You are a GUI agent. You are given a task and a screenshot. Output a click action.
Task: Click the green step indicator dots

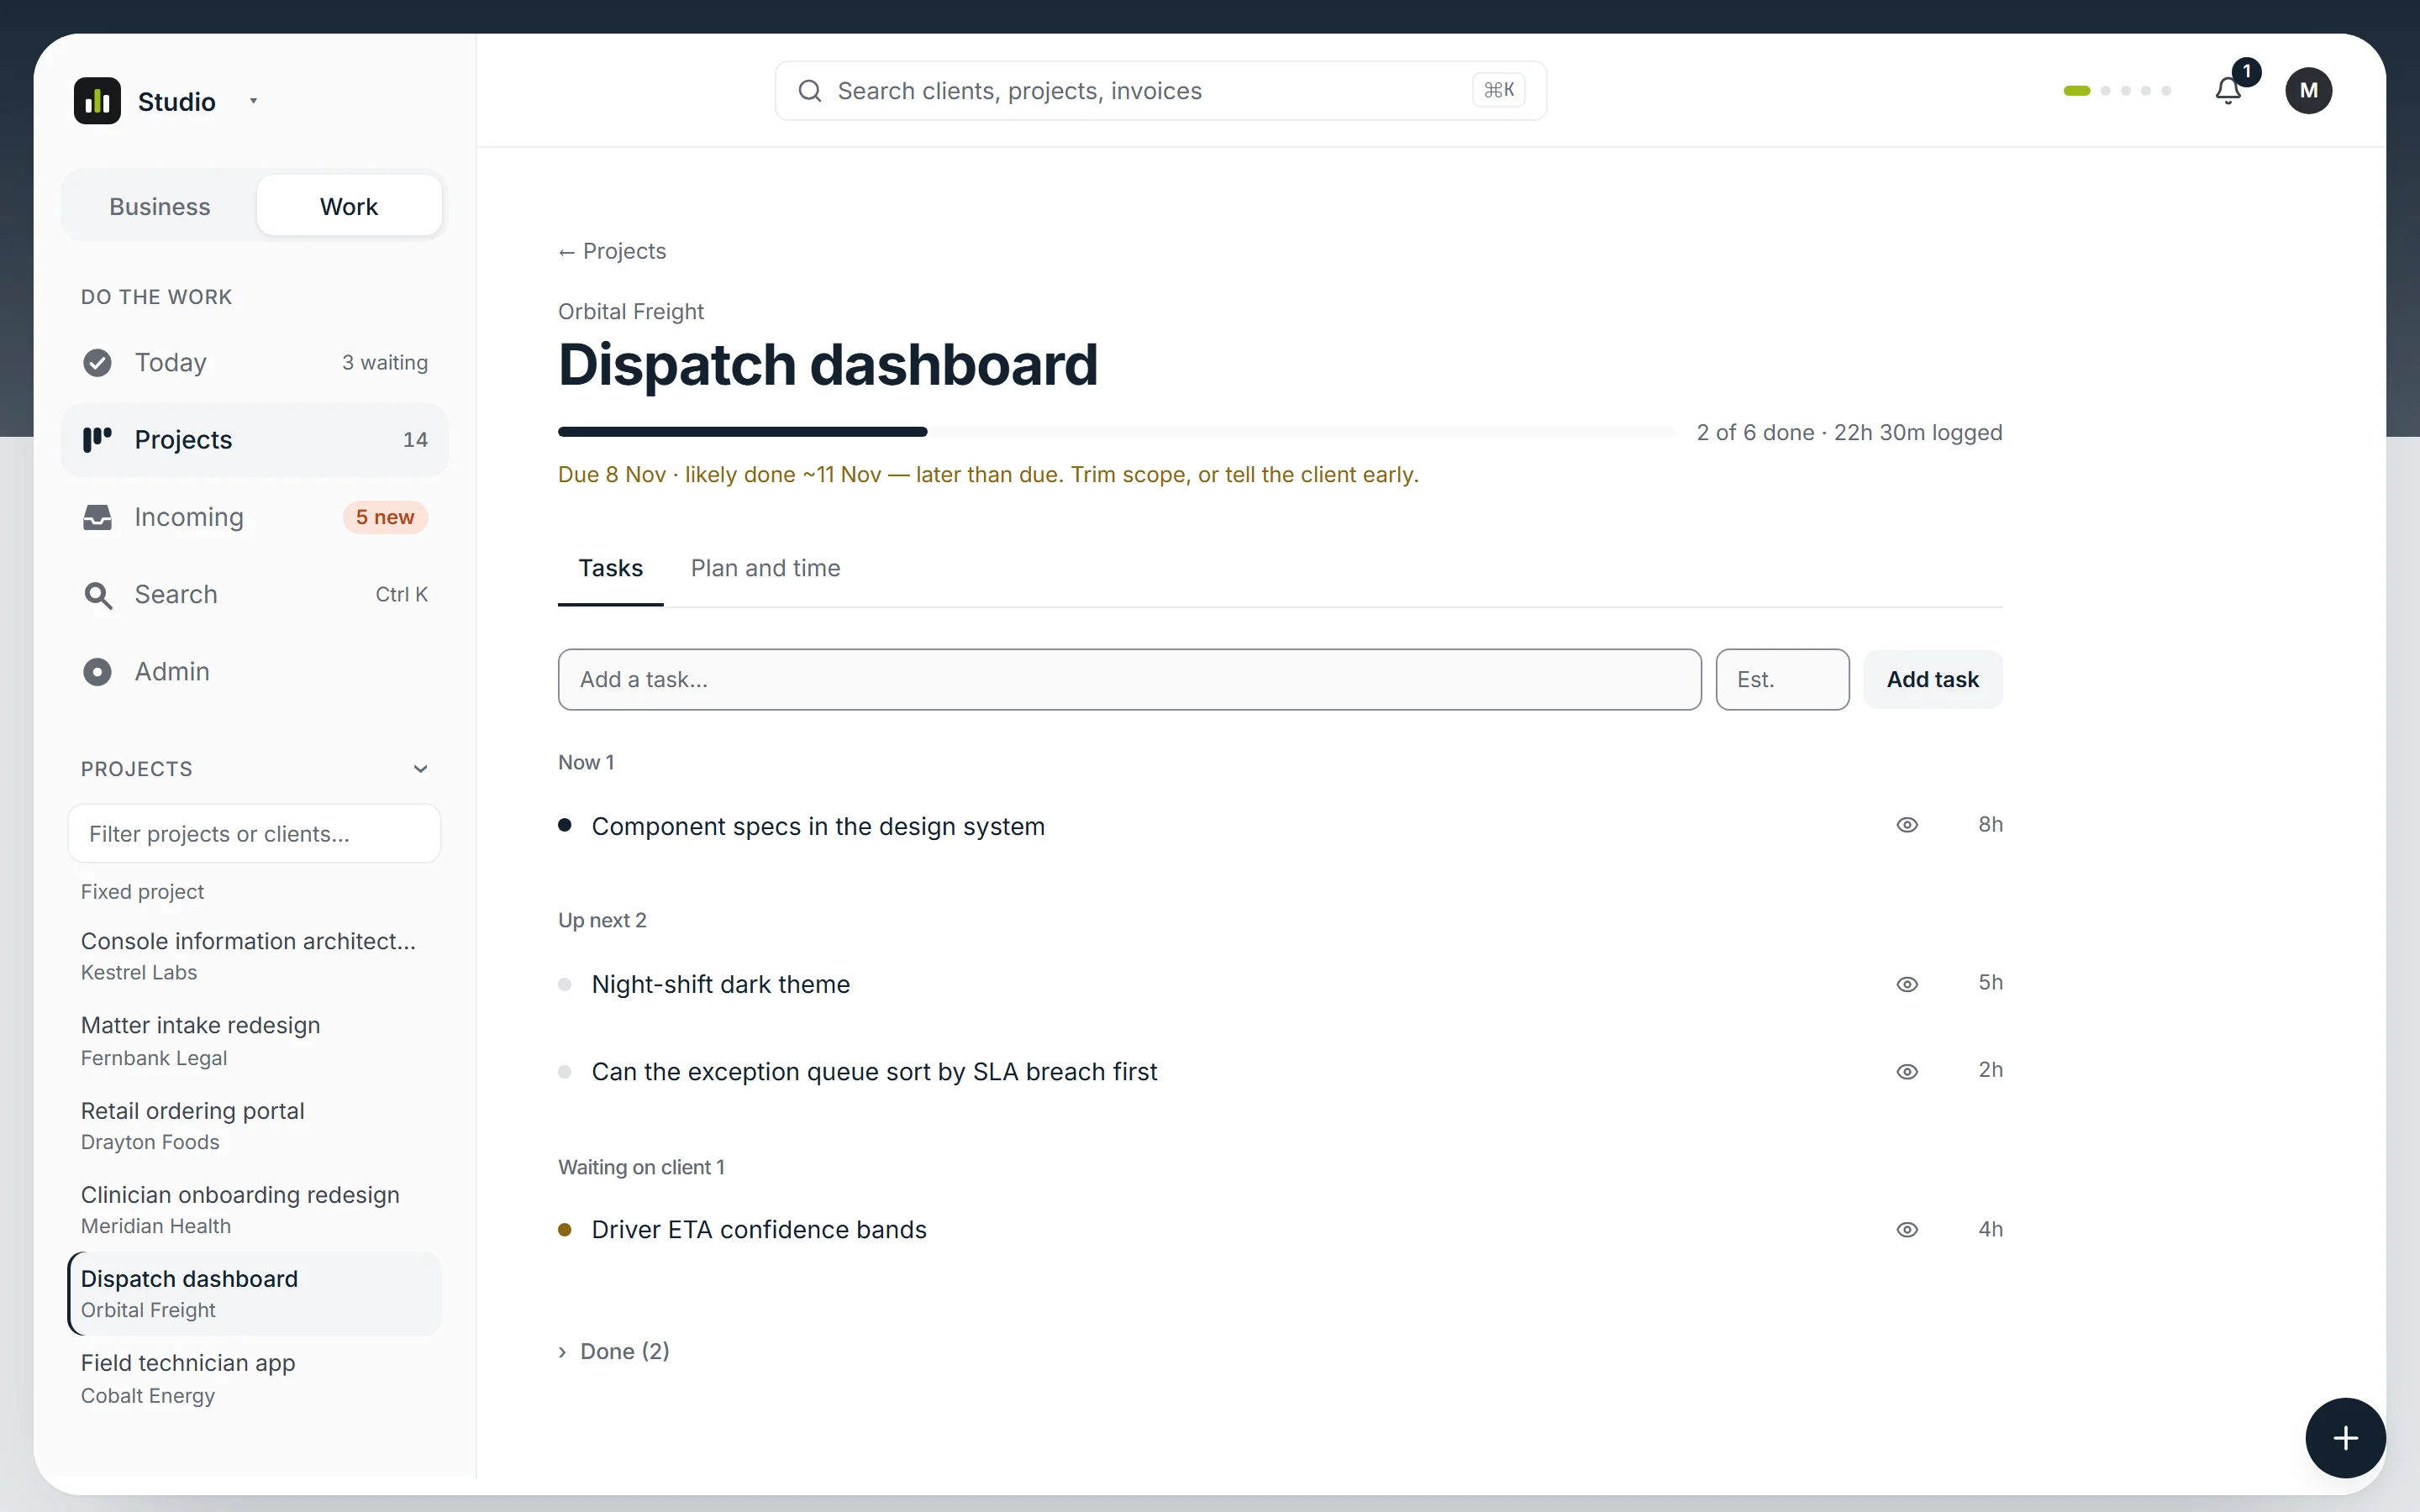click(2117, 91)
